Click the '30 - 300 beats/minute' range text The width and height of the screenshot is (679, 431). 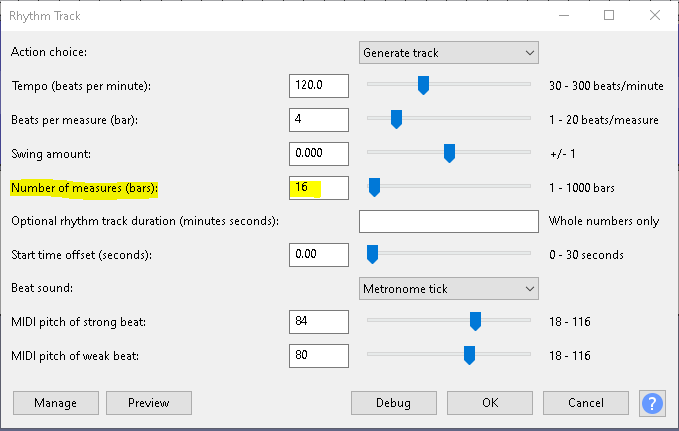pos(606,86)
